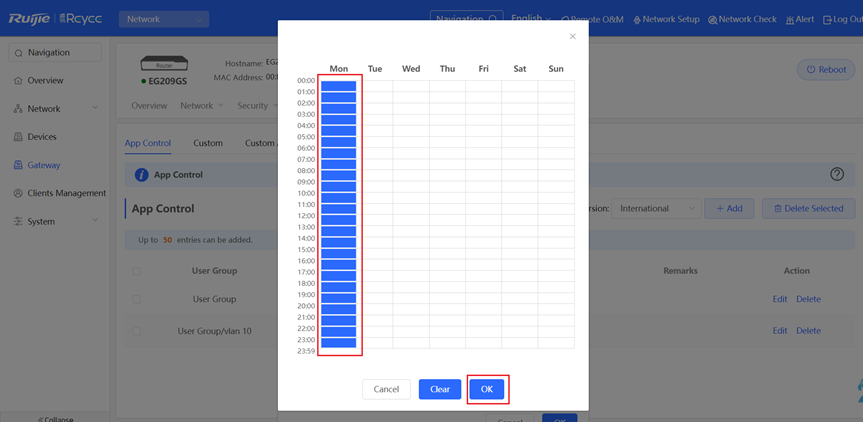Viewport: 863px width, 422px height.
Task: Check the User Group row checkbox
Action: (x=137, y=299)
